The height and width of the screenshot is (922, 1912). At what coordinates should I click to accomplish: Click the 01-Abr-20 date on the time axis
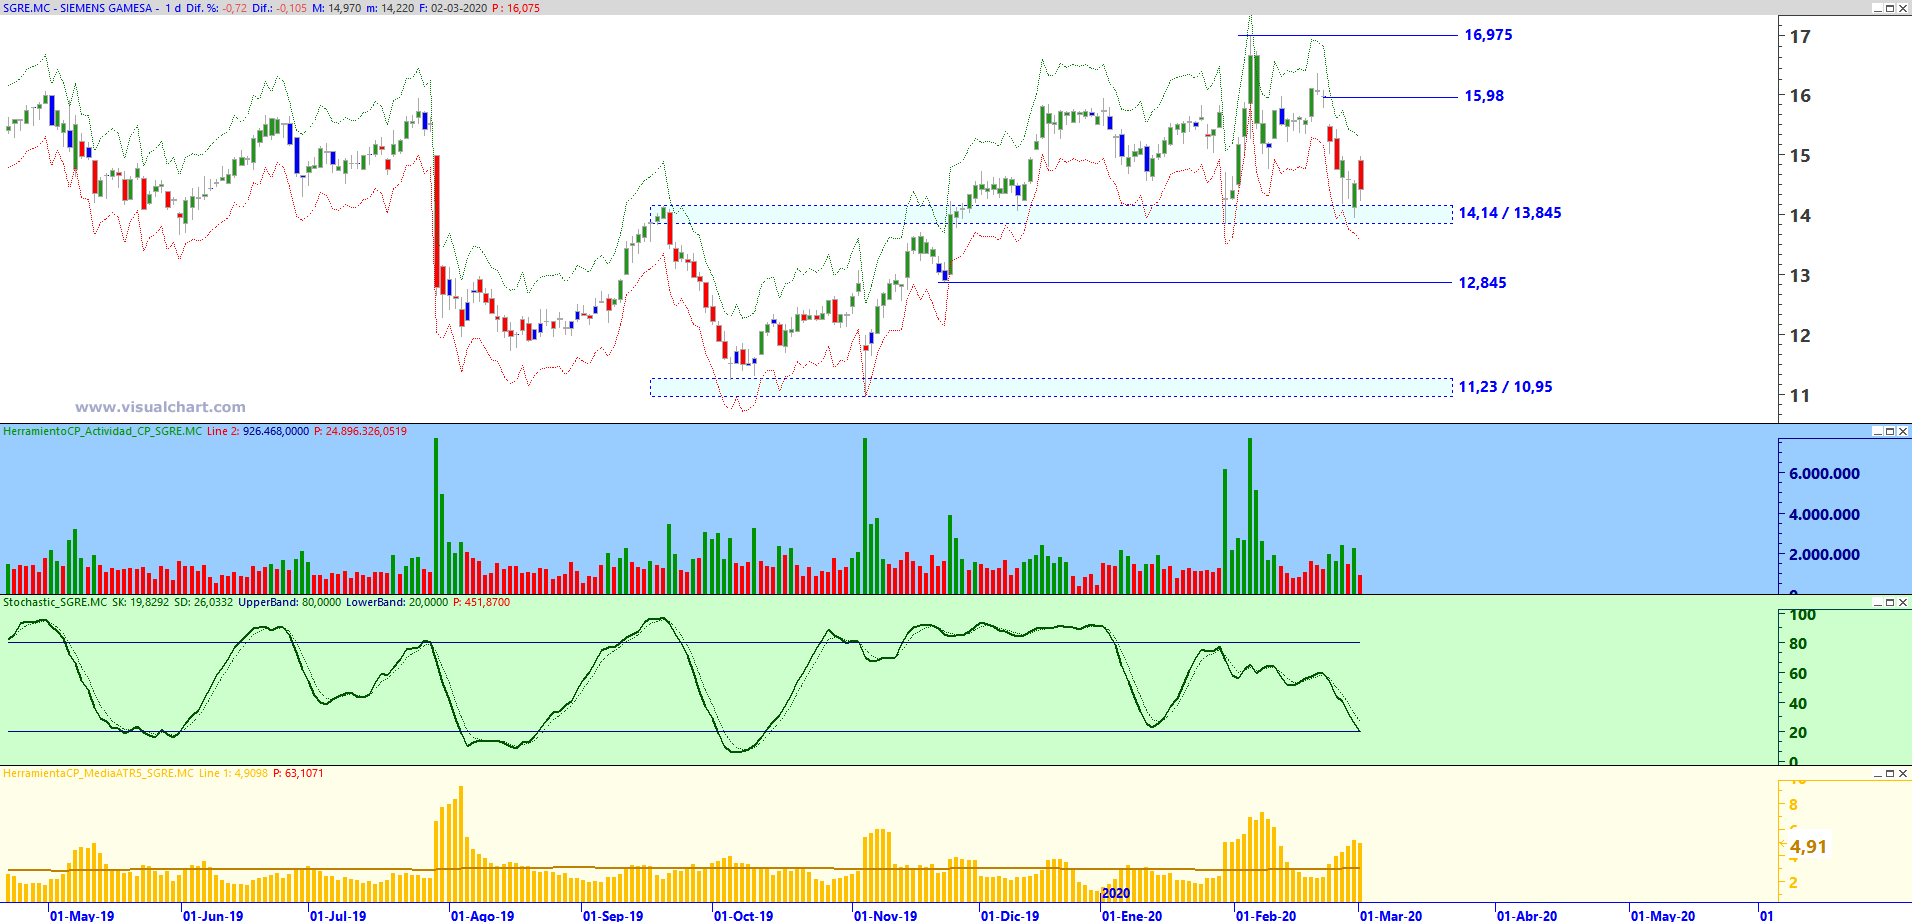[1527, 915]
